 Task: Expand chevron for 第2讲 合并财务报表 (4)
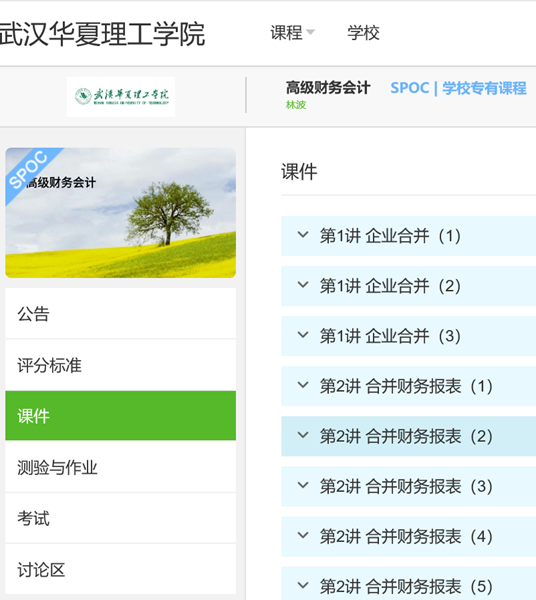[303, 535]
